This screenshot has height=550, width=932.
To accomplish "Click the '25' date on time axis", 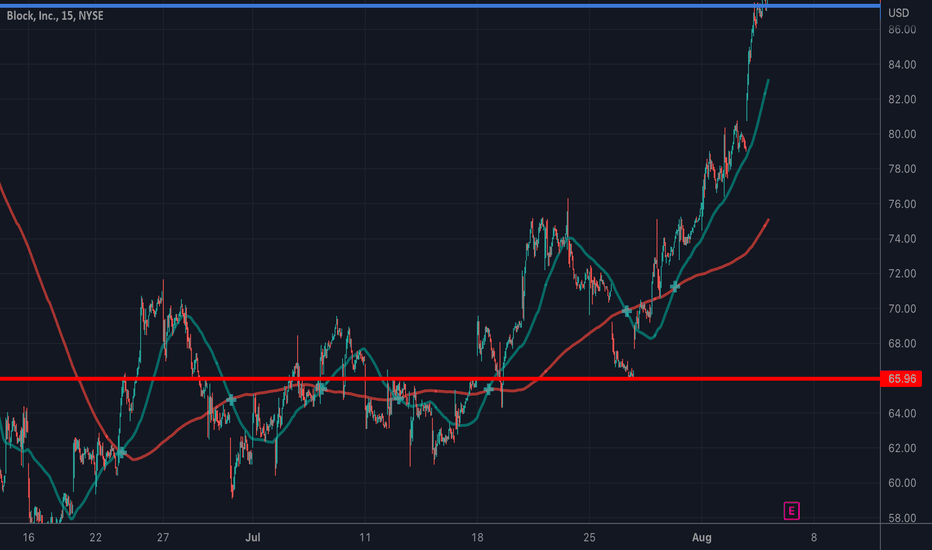I will (589, 538).
